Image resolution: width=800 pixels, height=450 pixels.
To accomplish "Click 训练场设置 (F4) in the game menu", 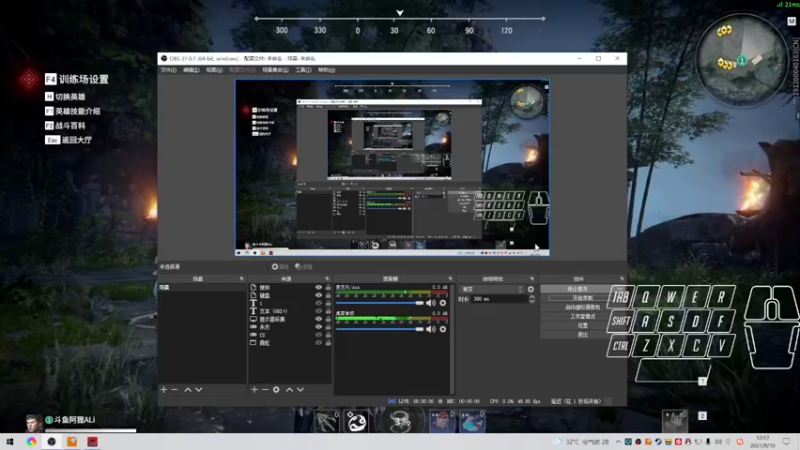I will coord(77,79).
